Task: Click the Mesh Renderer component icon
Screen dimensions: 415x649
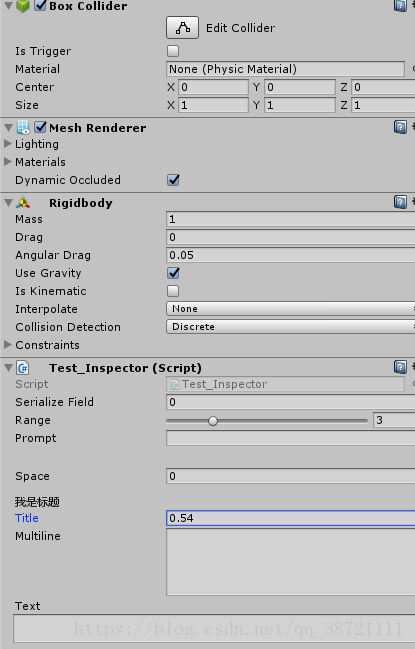Action: pyautogui.click(x=23, y=127)
